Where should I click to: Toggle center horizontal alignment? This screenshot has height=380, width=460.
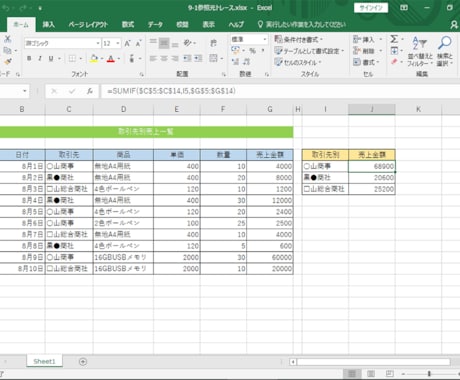pos(164,59)
